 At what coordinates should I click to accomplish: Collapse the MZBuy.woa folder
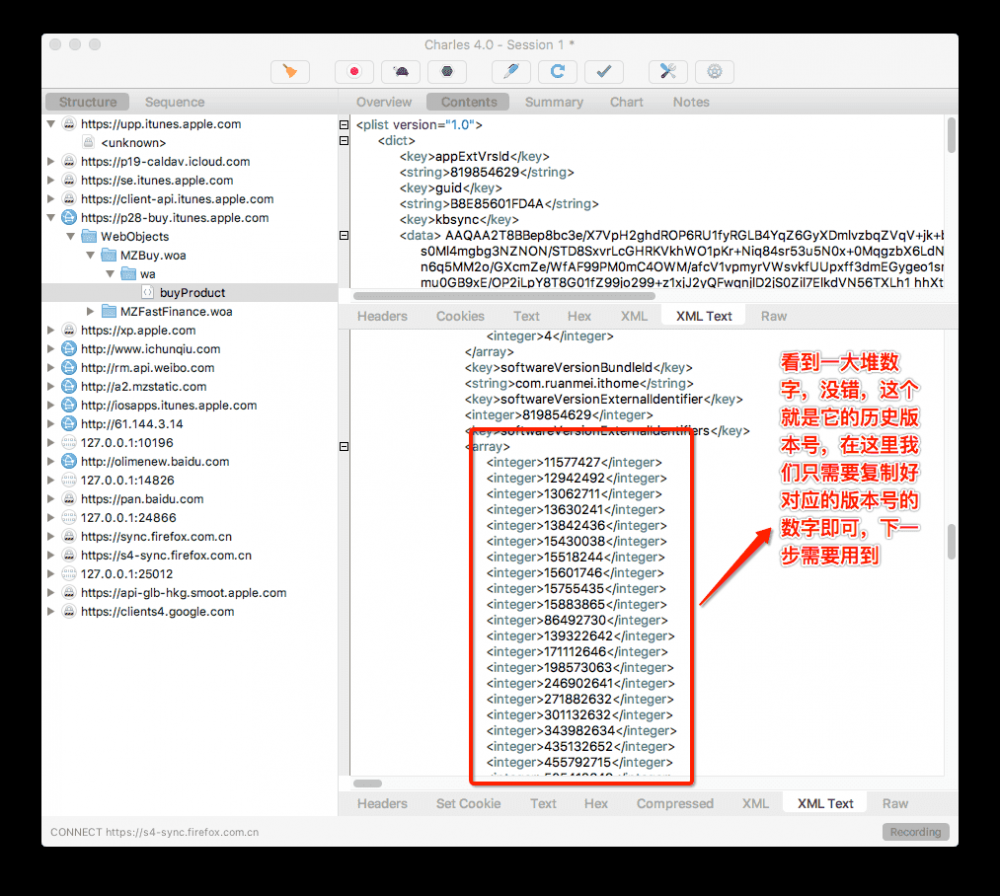[91, 255]
